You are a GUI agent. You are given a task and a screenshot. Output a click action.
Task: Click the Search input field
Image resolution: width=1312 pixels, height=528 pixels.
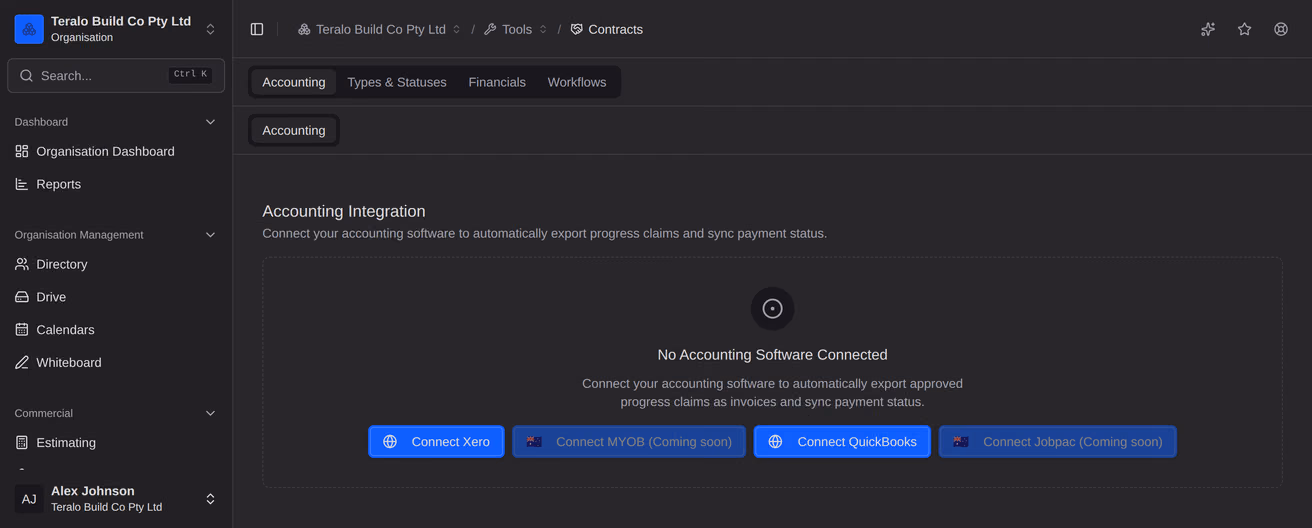click(116, 76)
